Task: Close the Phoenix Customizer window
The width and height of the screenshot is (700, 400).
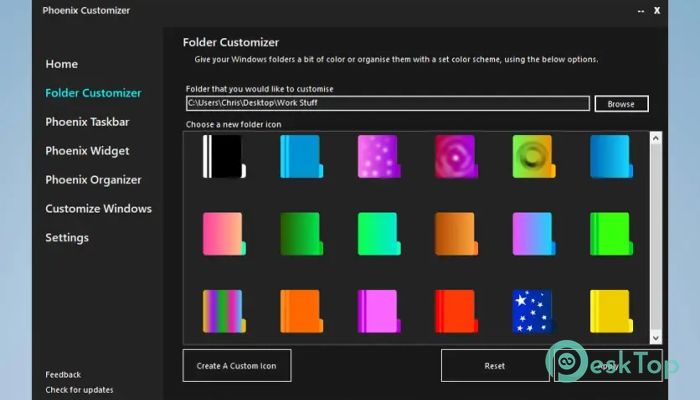Action: pyautogui.click(x=657, y=10)
